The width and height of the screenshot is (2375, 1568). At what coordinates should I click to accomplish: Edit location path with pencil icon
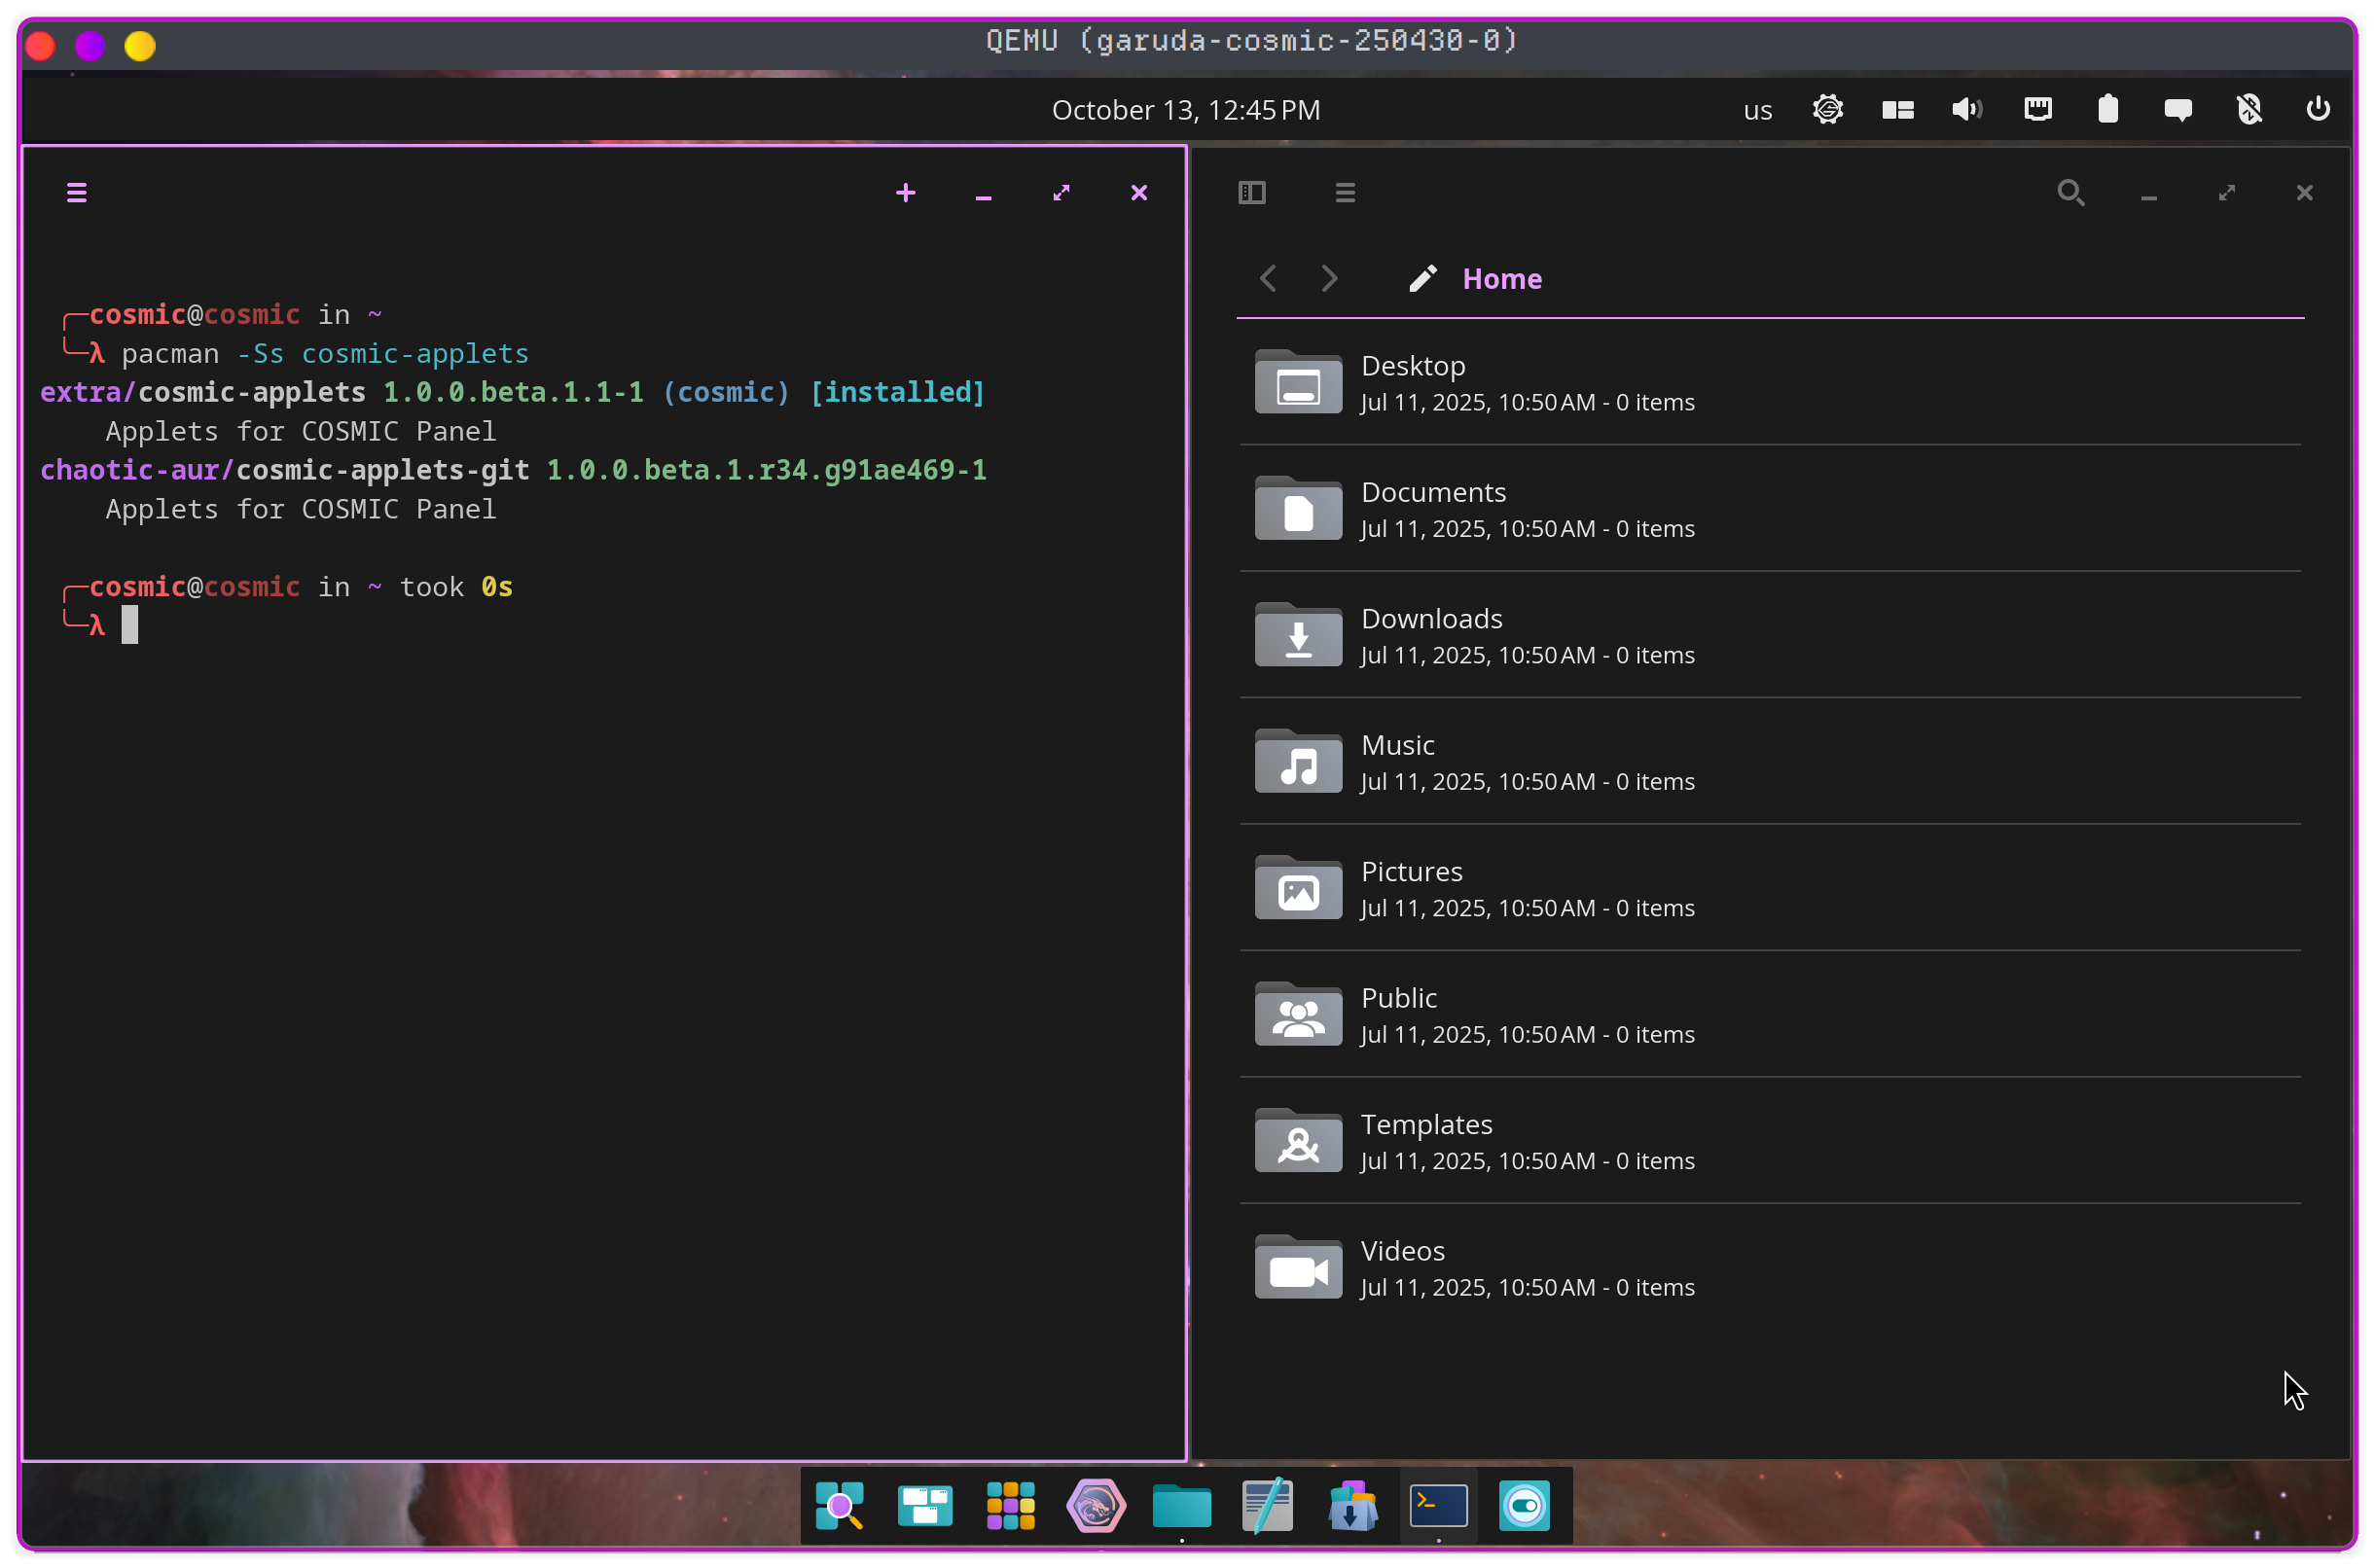click(x=1422, y=279)
